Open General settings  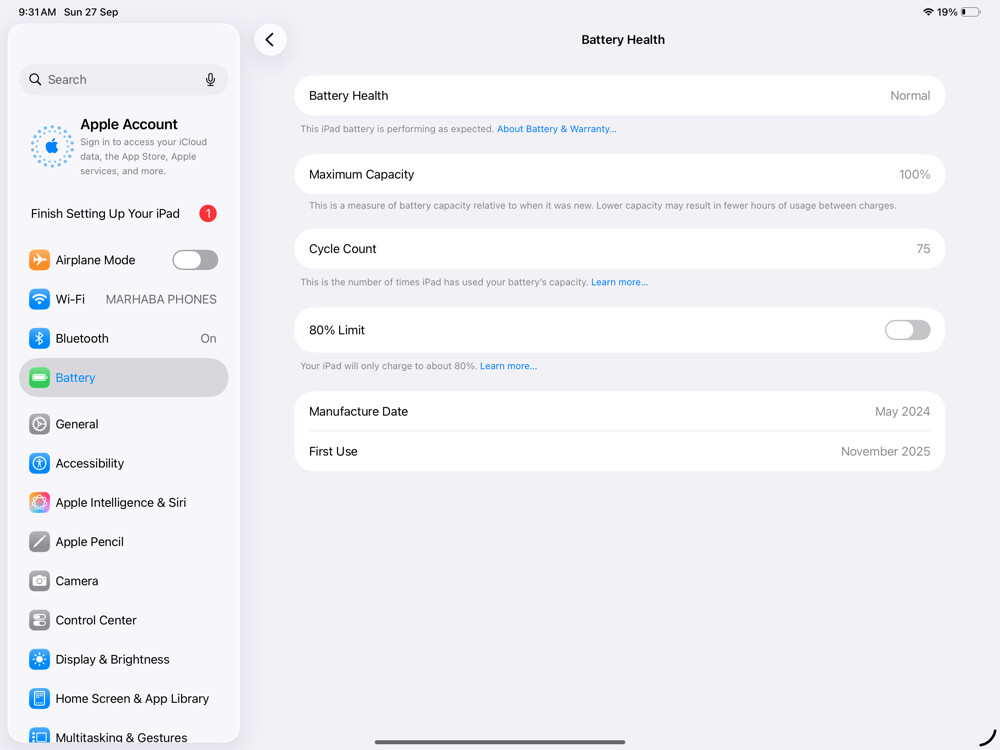coord(124,424)
